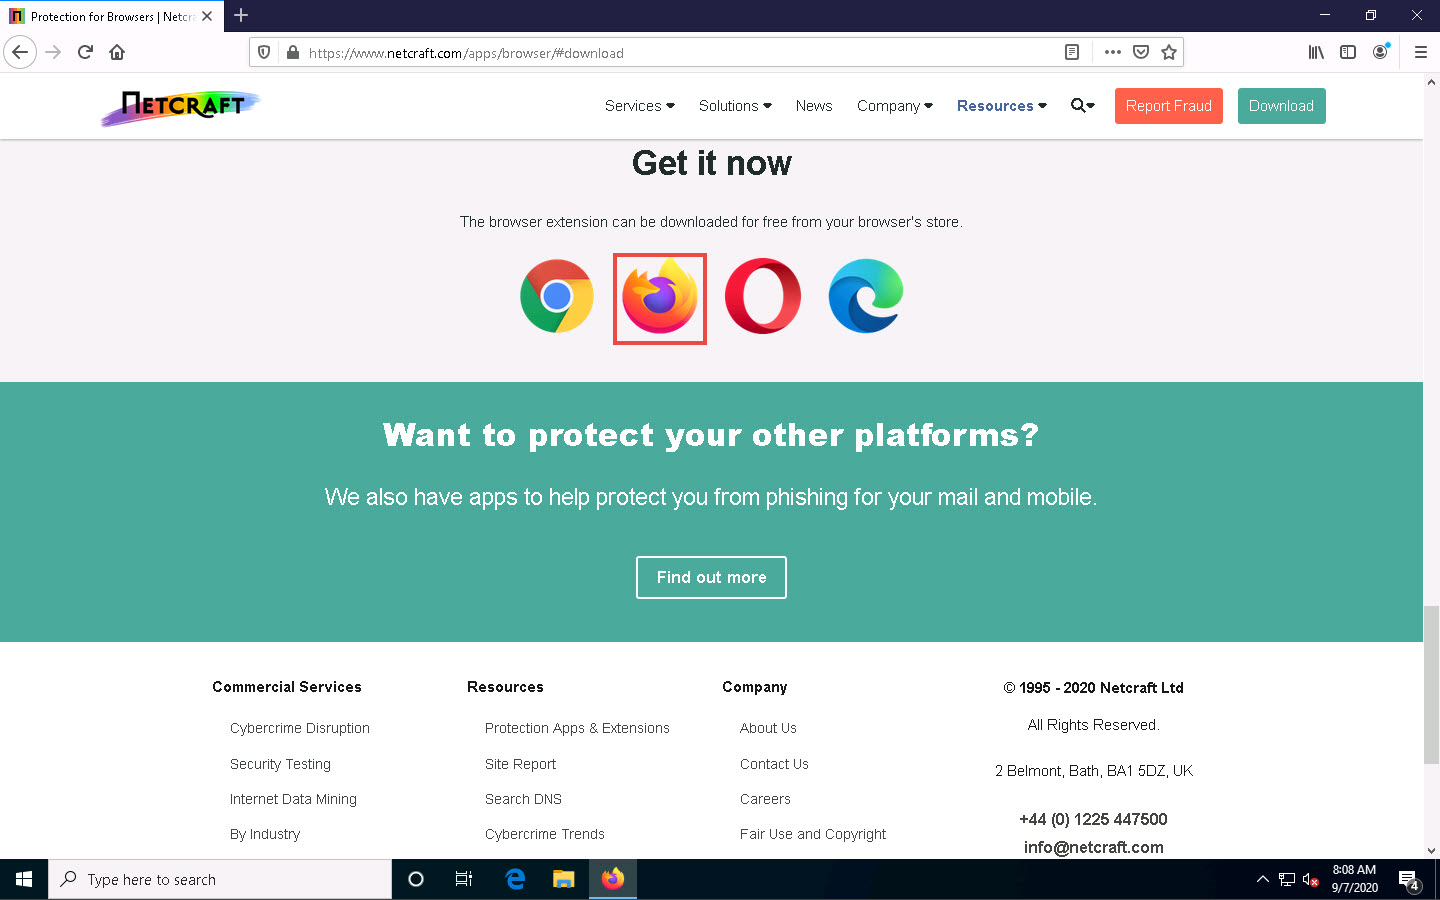Open Firefox library icon
Screen dimensions: 1440x900
1316,52
